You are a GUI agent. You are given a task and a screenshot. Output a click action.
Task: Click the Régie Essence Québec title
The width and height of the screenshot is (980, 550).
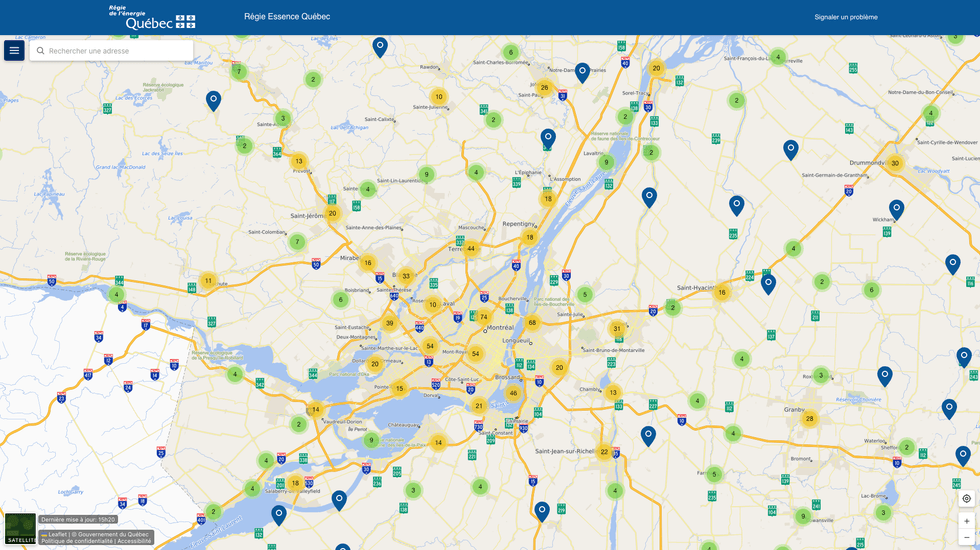coord(287,17)
